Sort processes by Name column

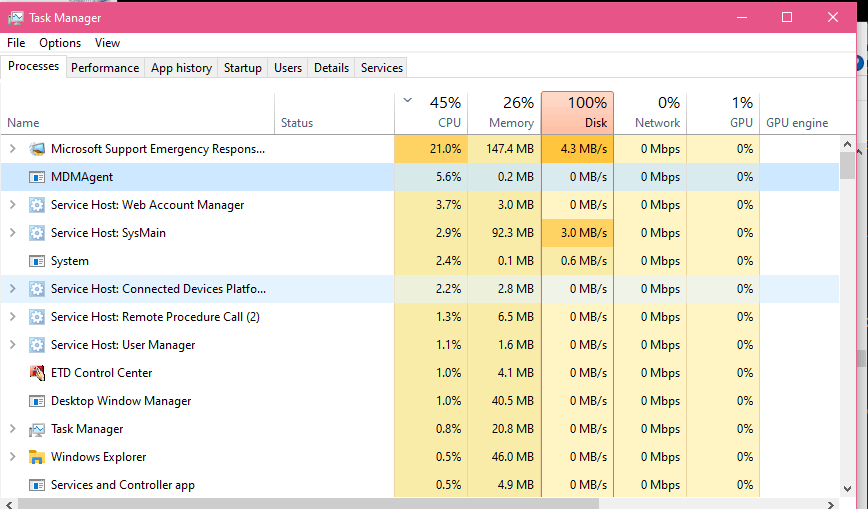pyautogui.click(x=137, y=114)
